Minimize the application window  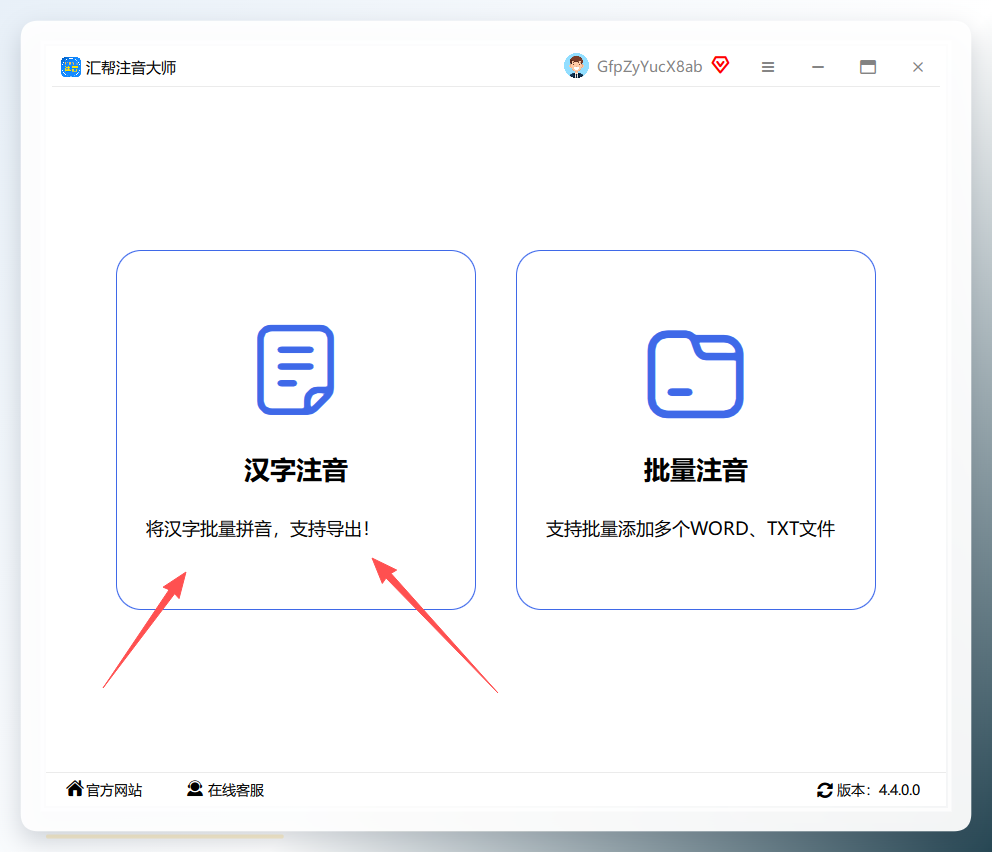pos(817,67)
